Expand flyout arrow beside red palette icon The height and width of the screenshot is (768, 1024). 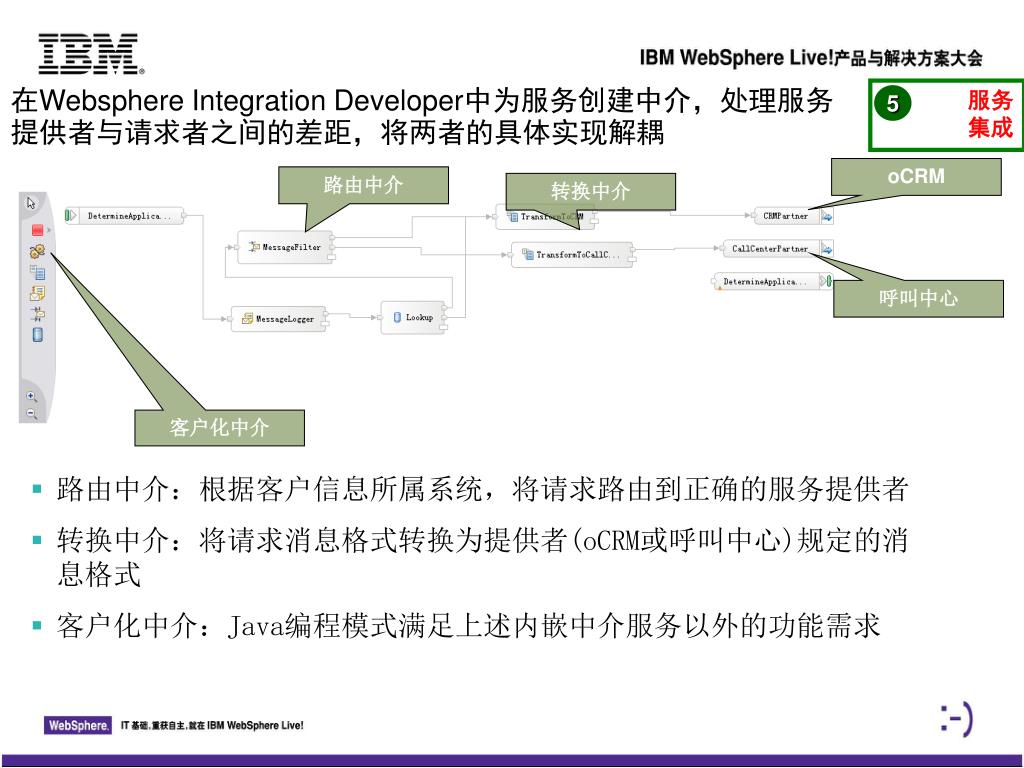(49, 230)
